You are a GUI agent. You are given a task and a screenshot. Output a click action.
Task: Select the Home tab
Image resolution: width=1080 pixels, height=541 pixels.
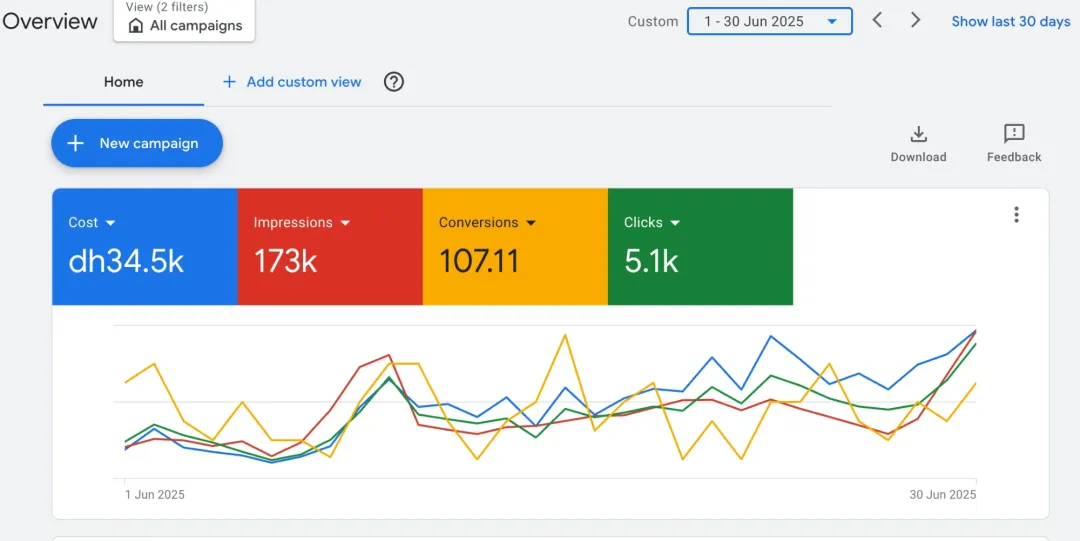click(x=123, y=82)
